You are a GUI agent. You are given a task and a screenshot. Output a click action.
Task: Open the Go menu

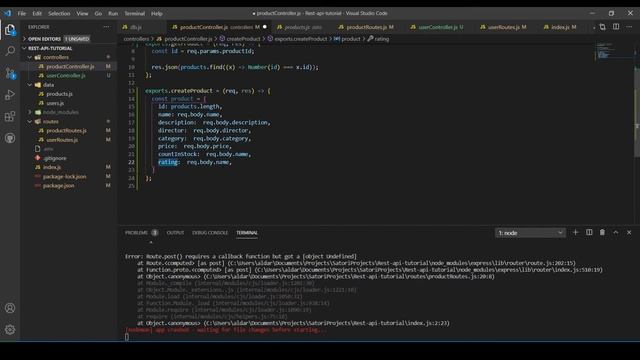pyautogui.click(x=98, y=13)
